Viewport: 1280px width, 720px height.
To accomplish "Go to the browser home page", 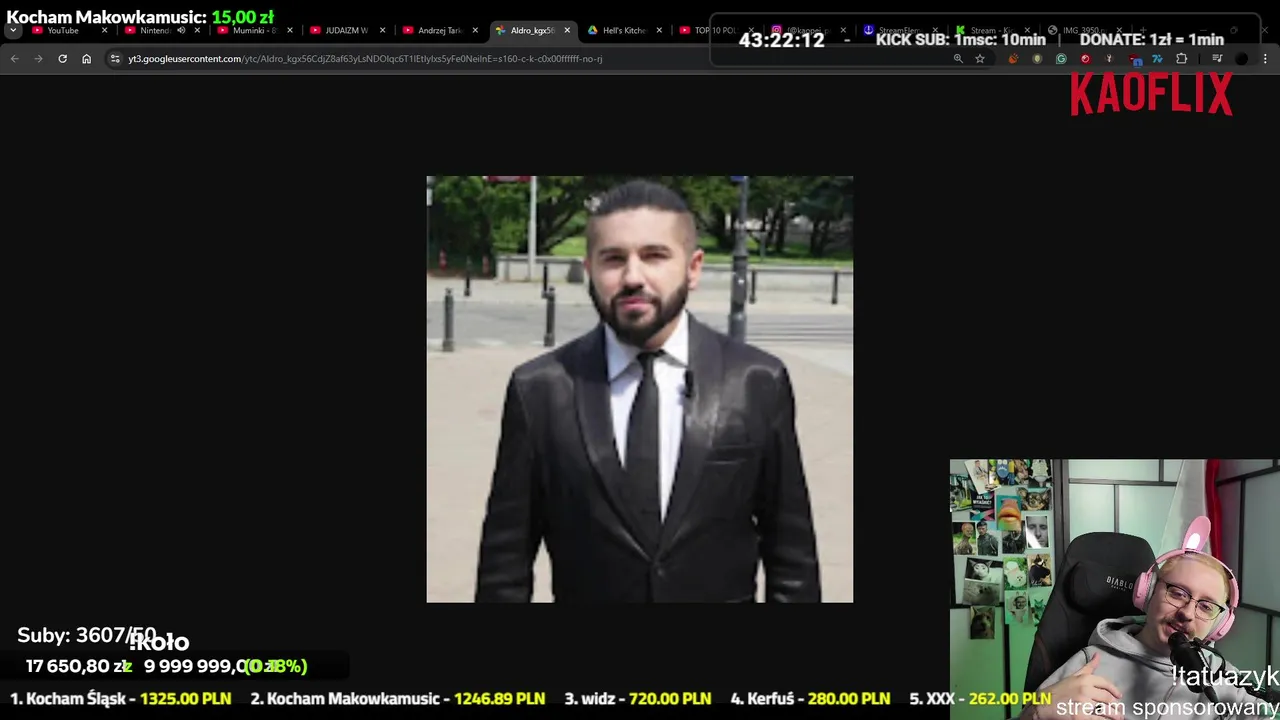I will 86,59.
